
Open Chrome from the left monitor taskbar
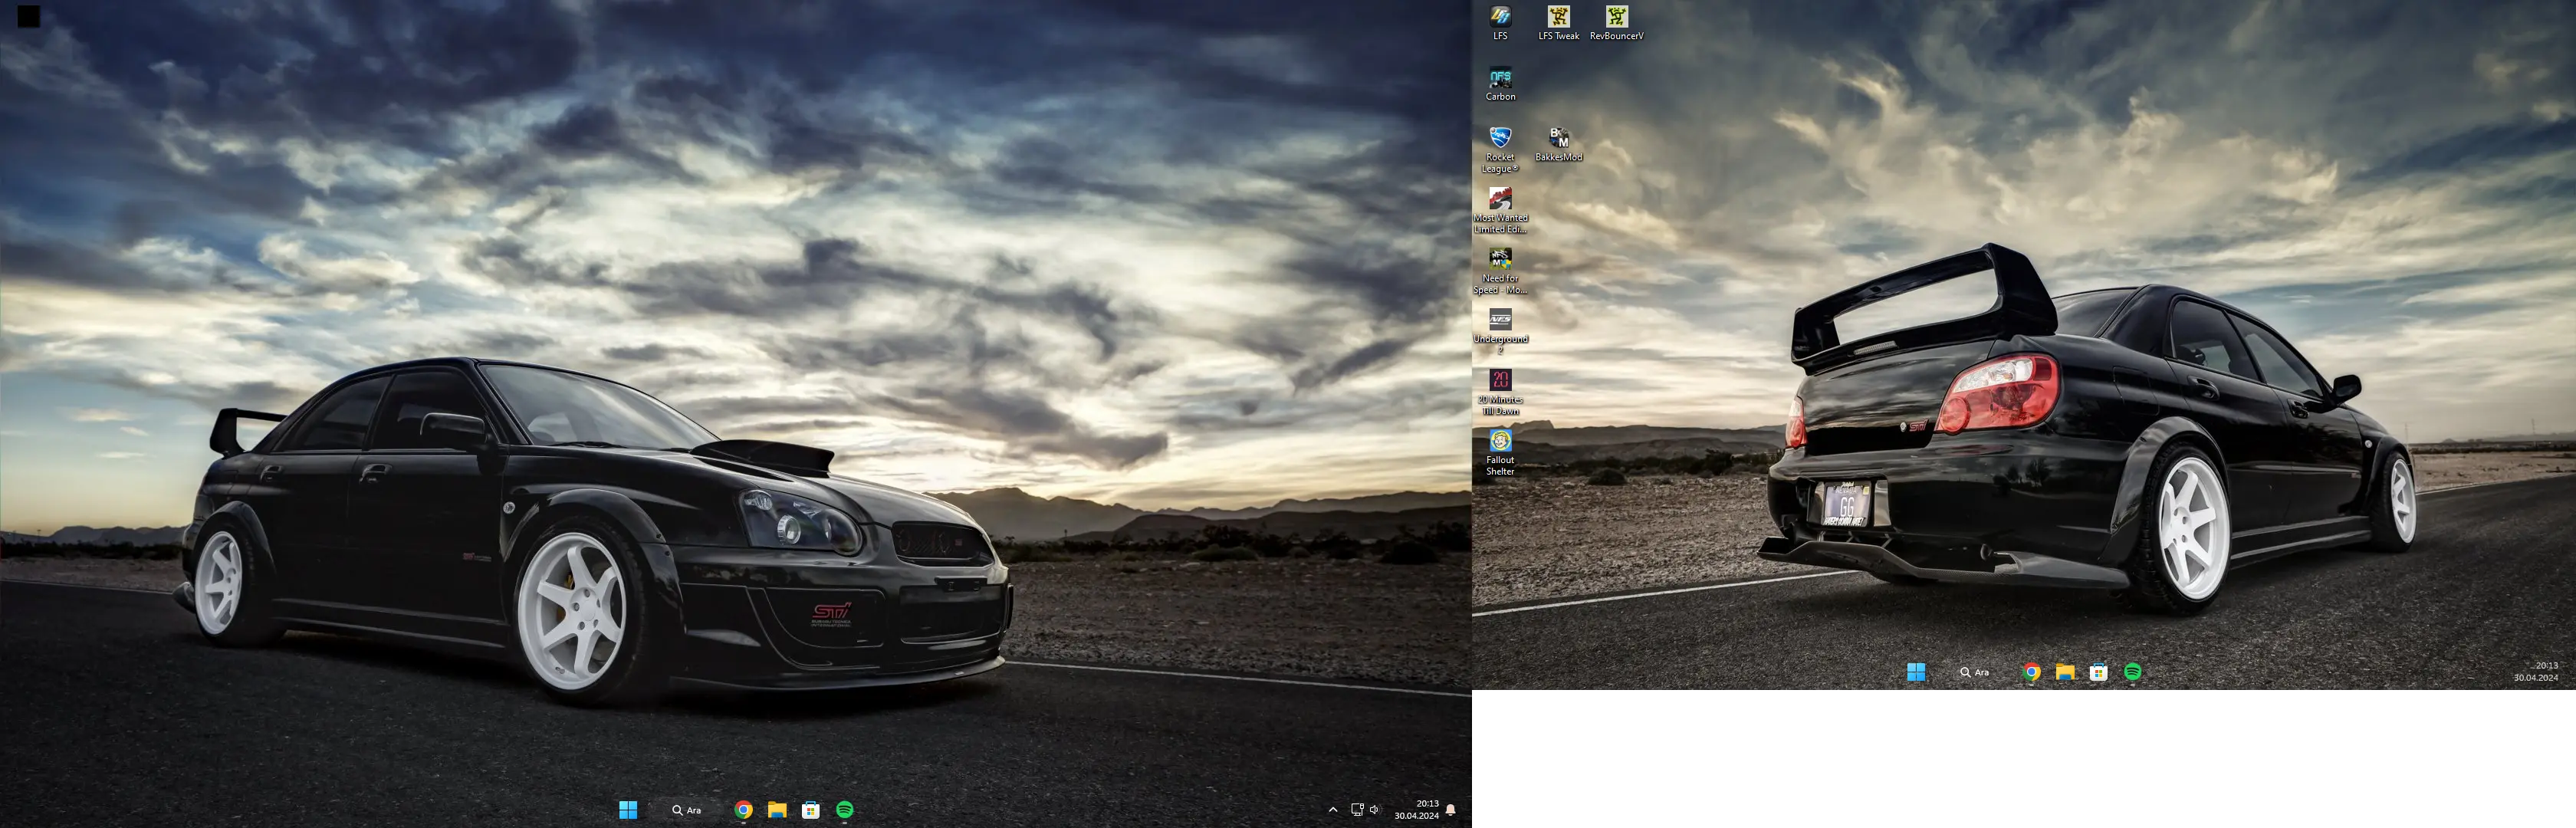point(743,810)
